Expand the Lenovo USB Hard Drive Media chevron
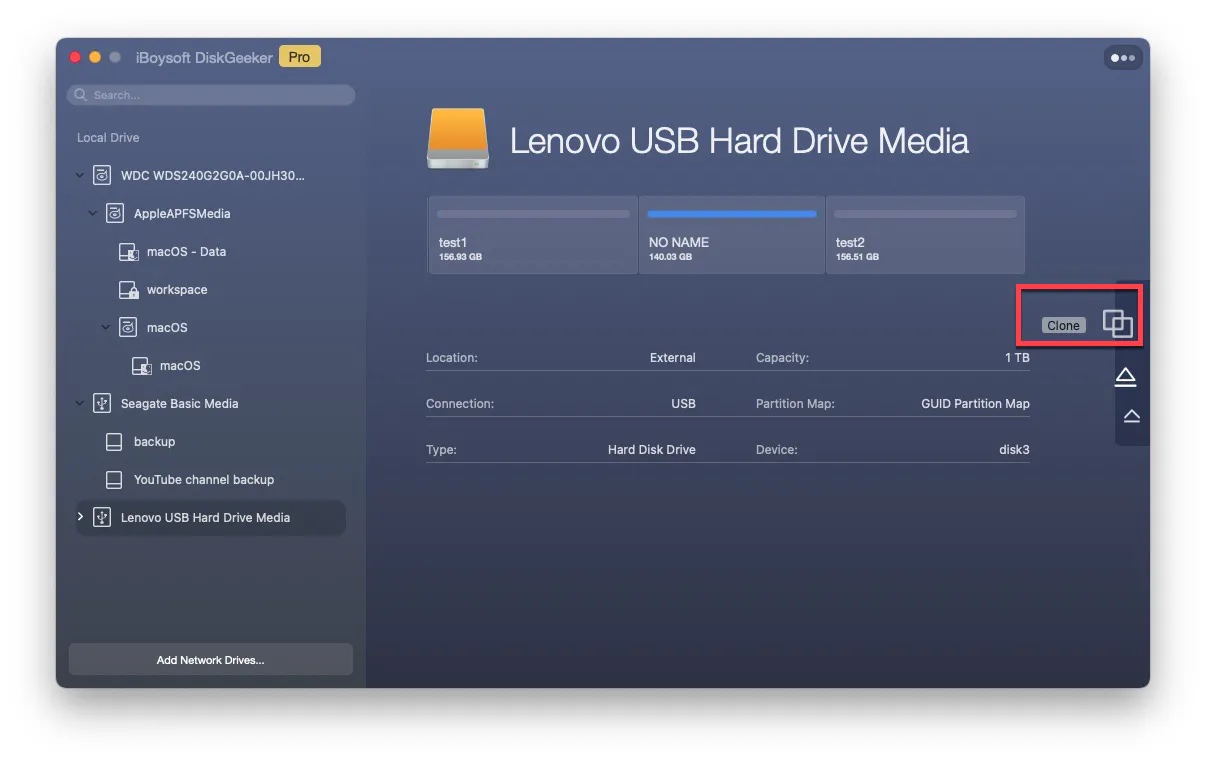Screen dimensions: 1206x762 (x=81, y=517)
